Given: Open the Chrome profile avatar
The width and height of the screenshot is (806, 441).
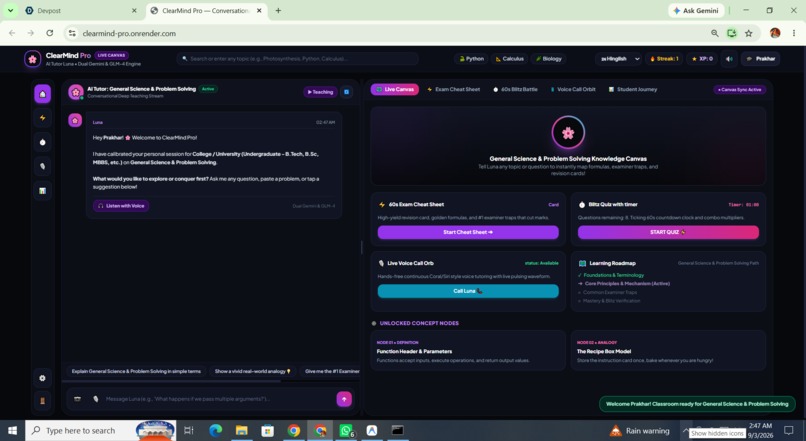Looking at the screenshot, I should point(775,33).
